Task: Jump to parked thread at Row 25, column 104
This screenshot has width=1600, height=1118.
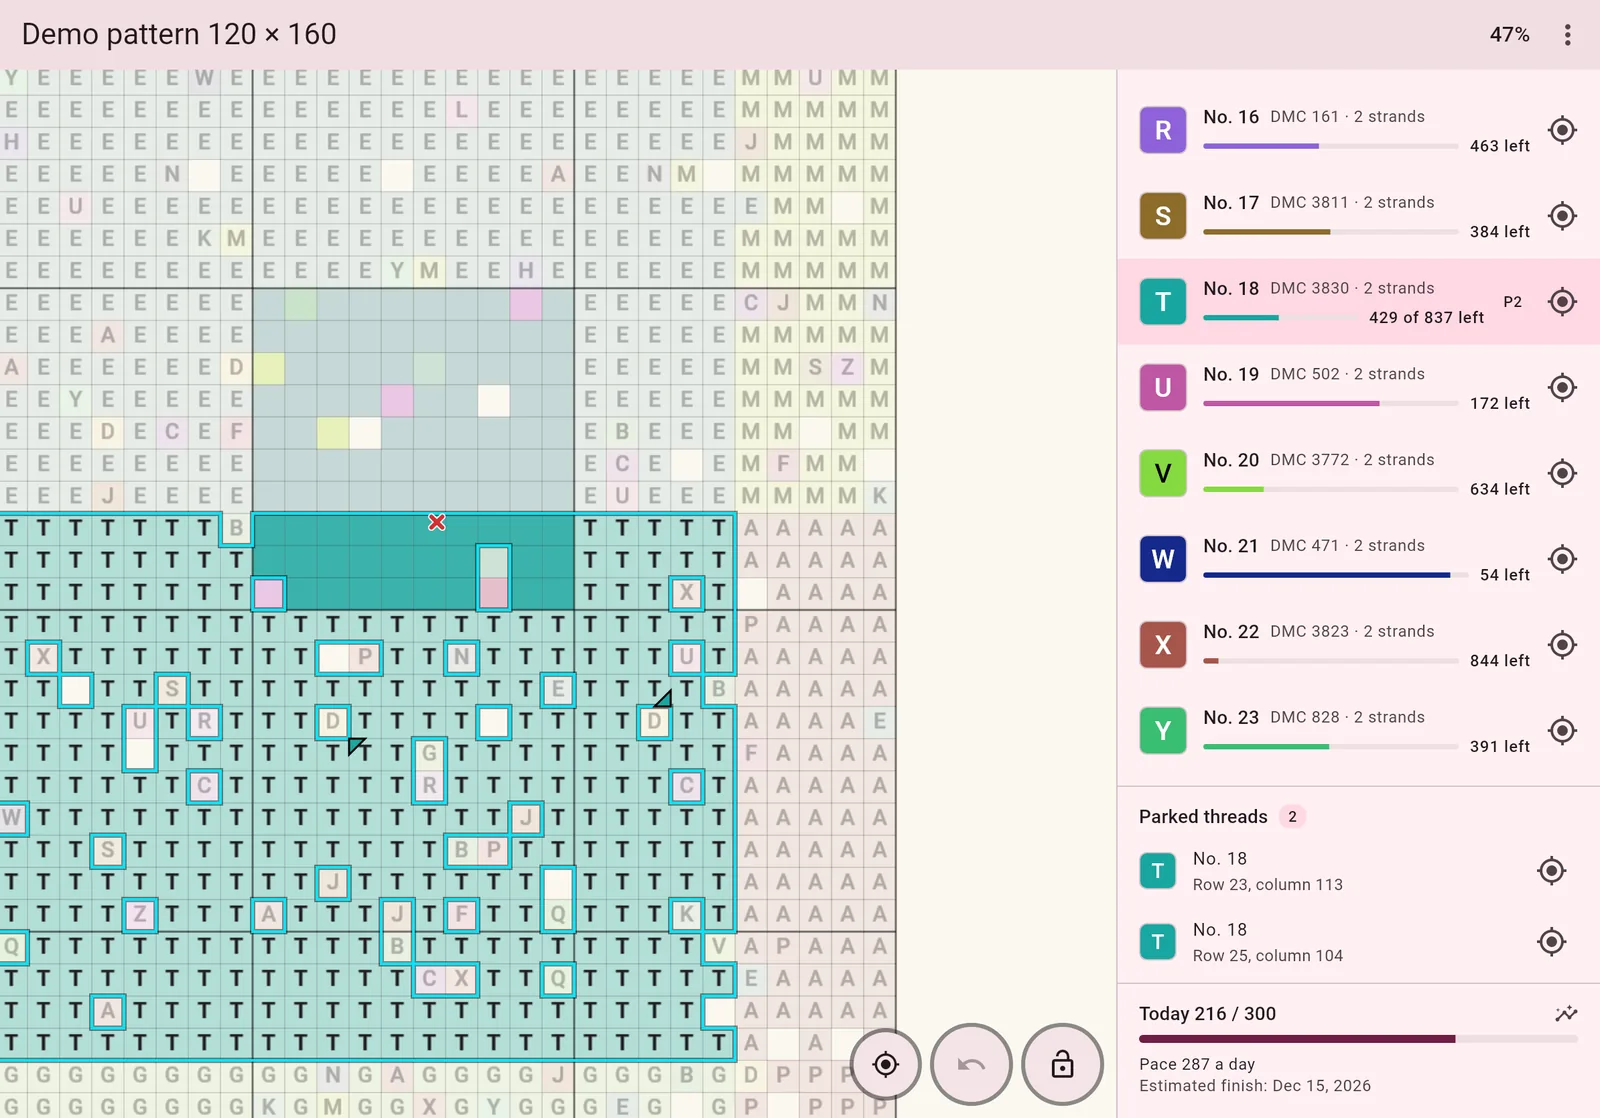Action: pyautogui.click(x=1551, y=942)
